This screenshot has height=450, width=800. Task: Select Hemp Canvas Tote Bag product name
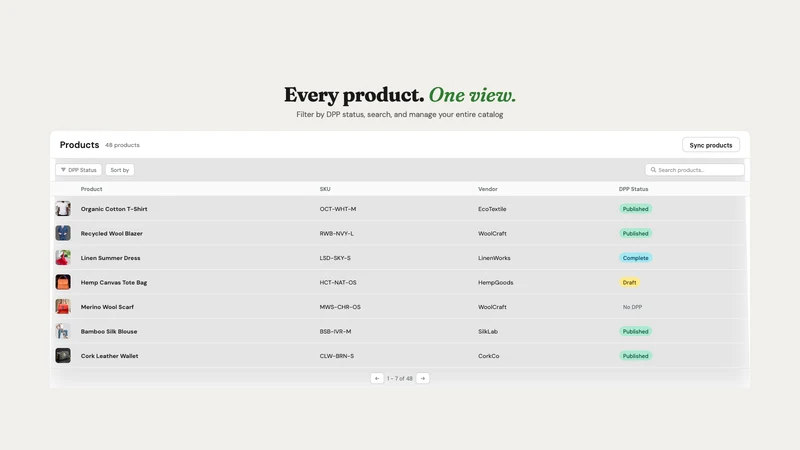(x=114, y=282)
